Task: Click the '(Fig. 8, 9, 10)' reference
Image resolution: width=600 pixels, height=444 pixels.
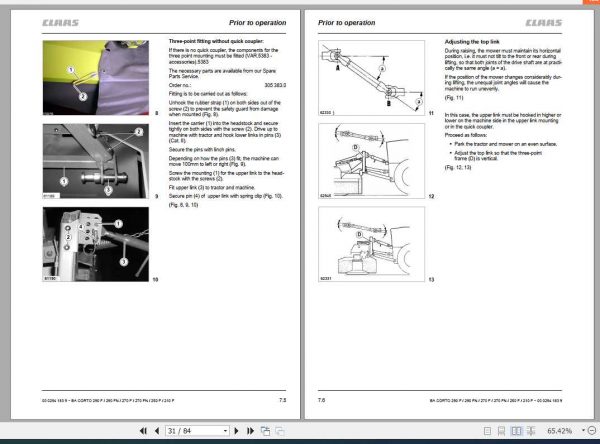Action: (184, 205)
